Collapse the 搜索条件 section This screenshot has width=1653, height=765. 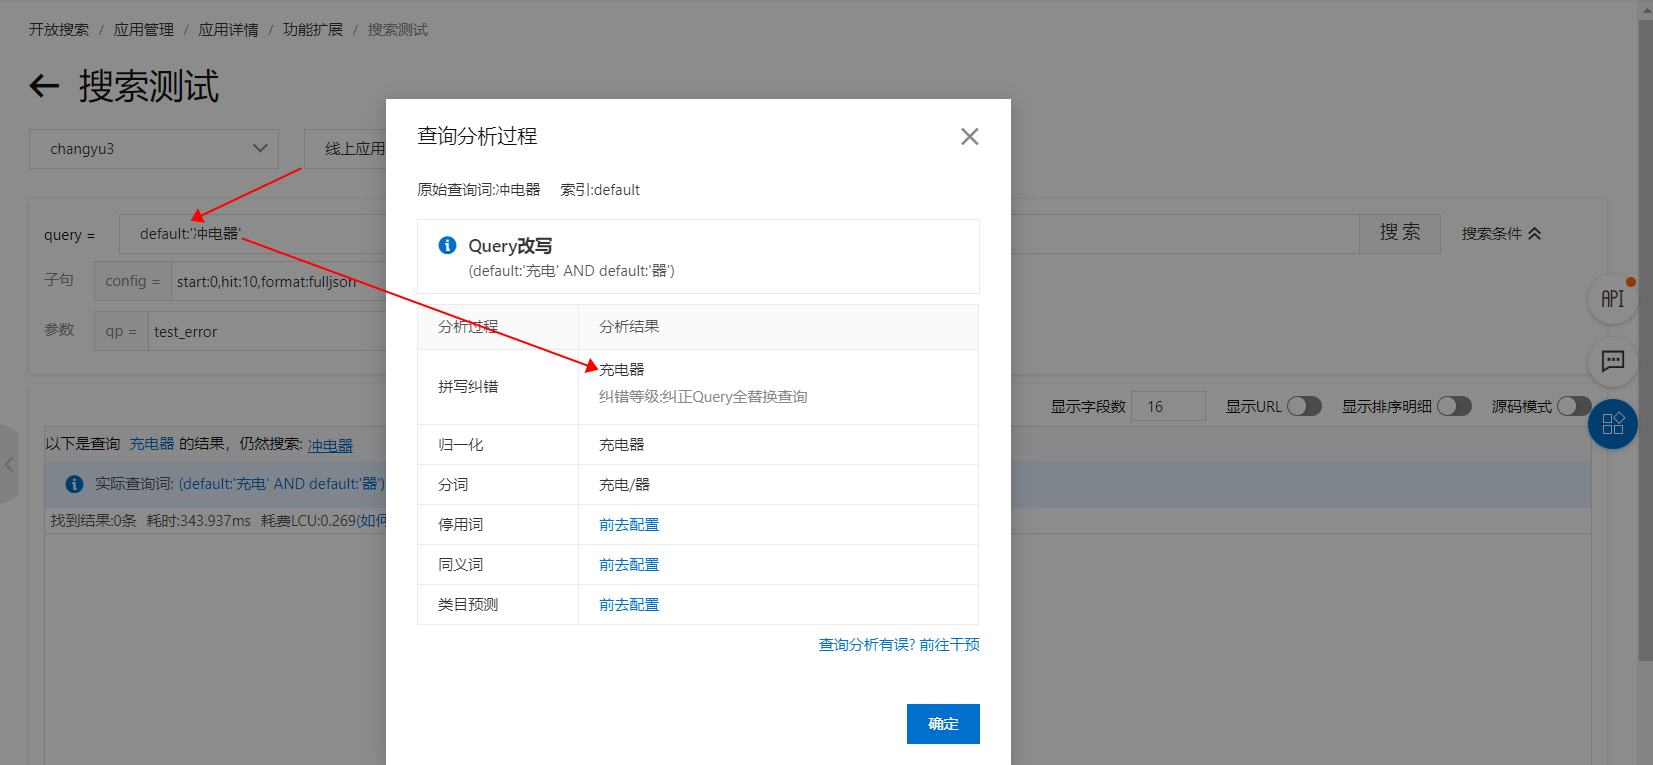coord(1501,234)
